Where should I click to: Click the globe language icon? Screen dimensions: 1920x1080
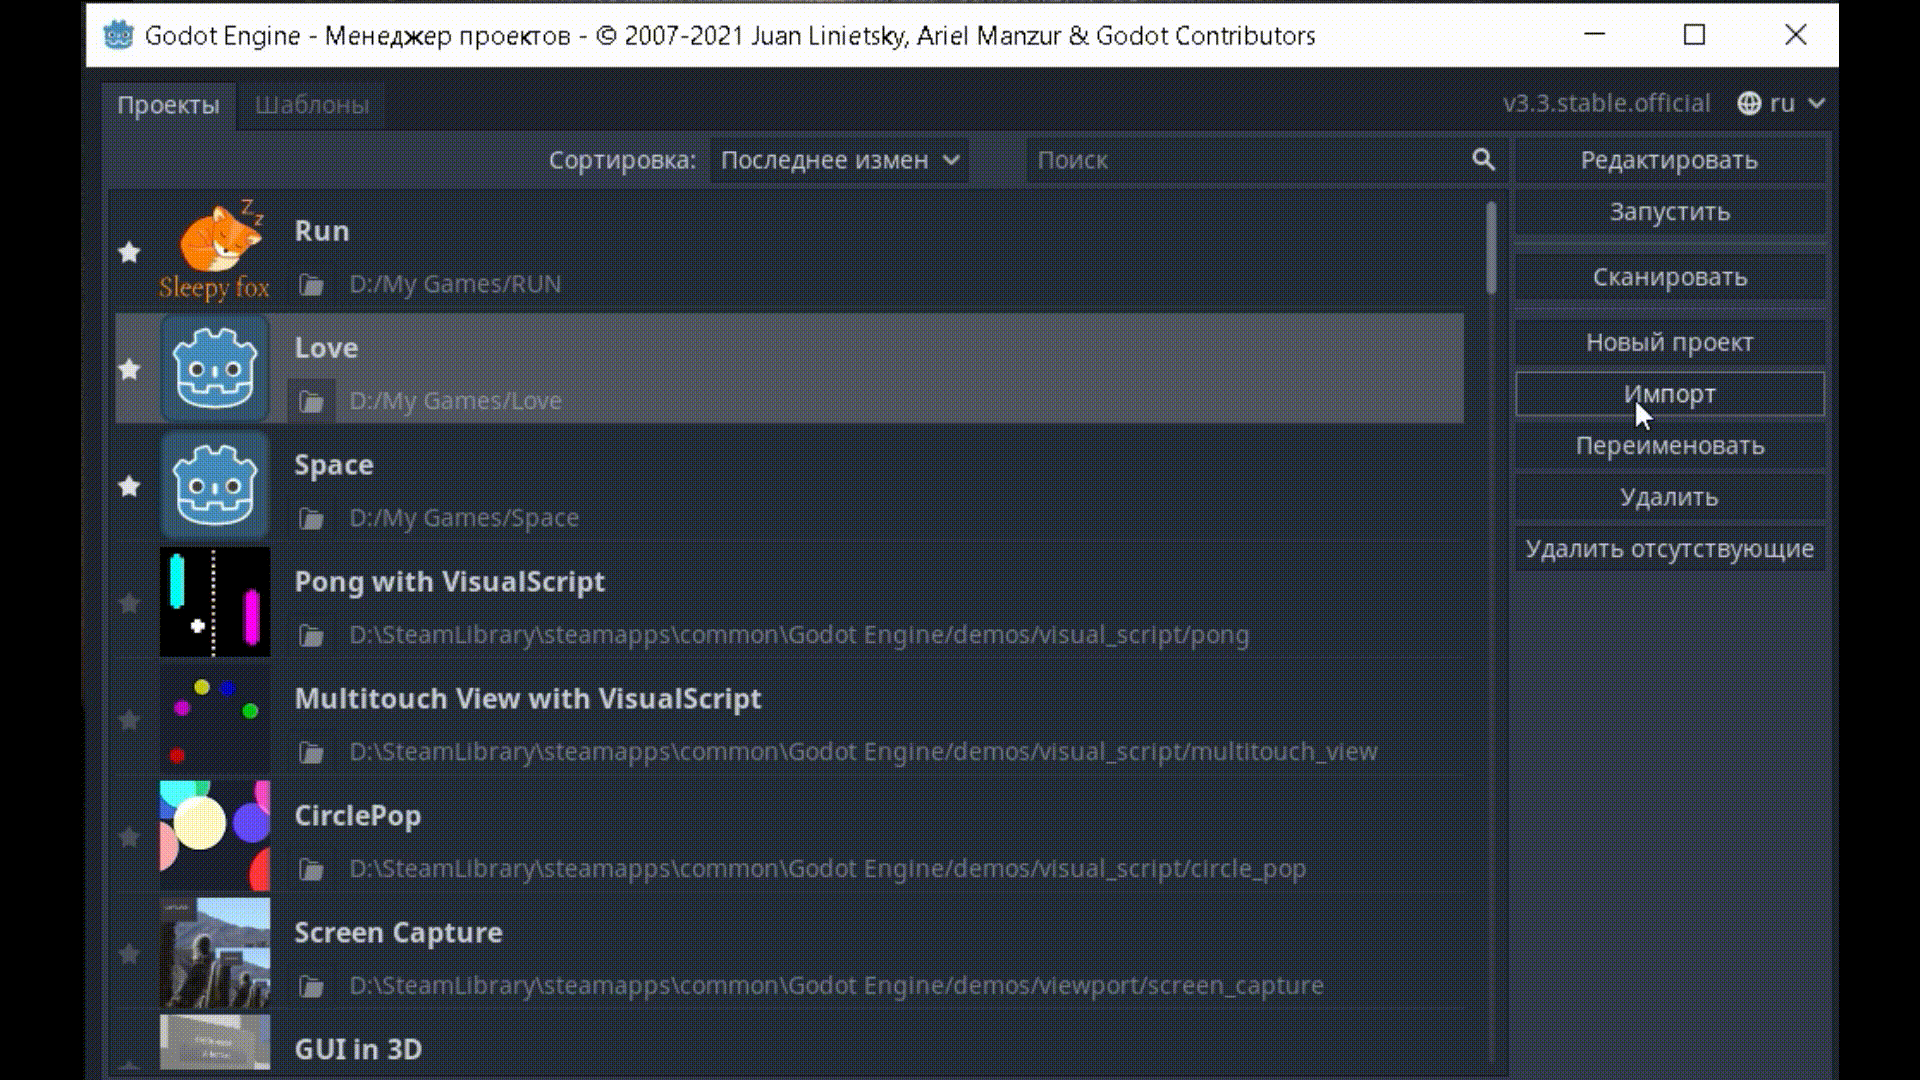click(x=1749, y=104)
